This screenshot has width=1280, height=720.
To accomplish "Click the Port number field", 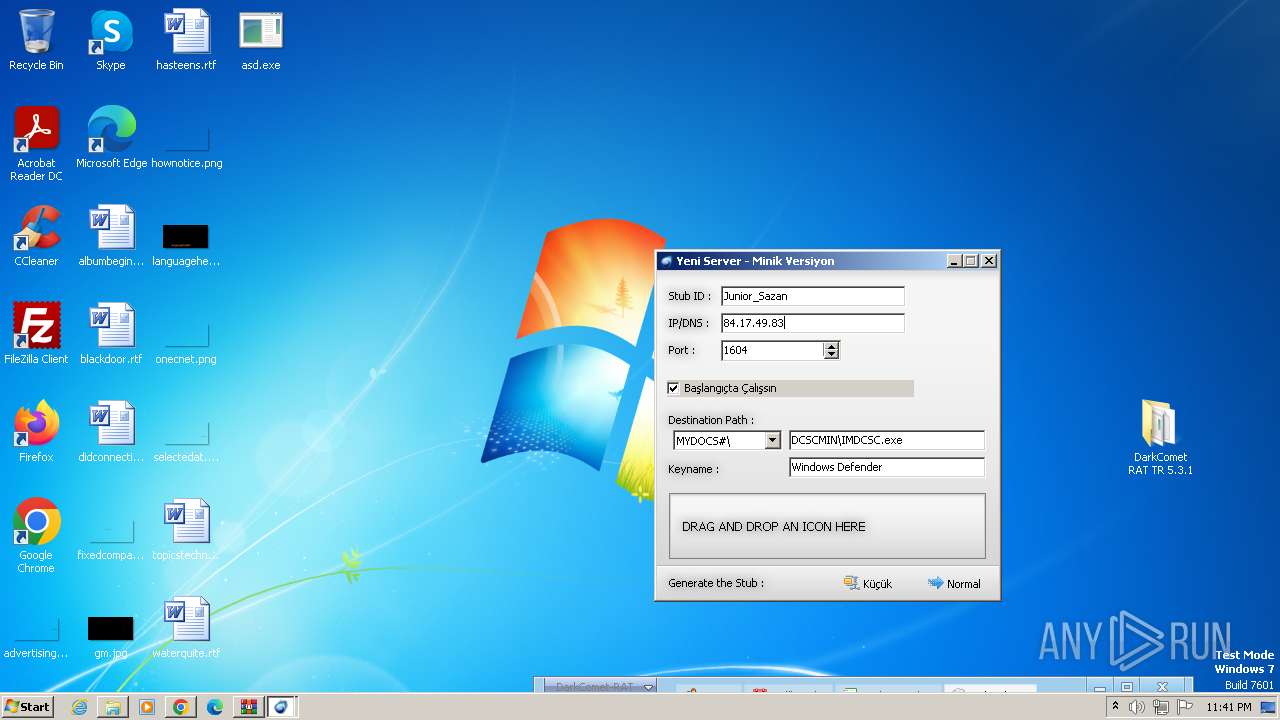I will 772,350.
